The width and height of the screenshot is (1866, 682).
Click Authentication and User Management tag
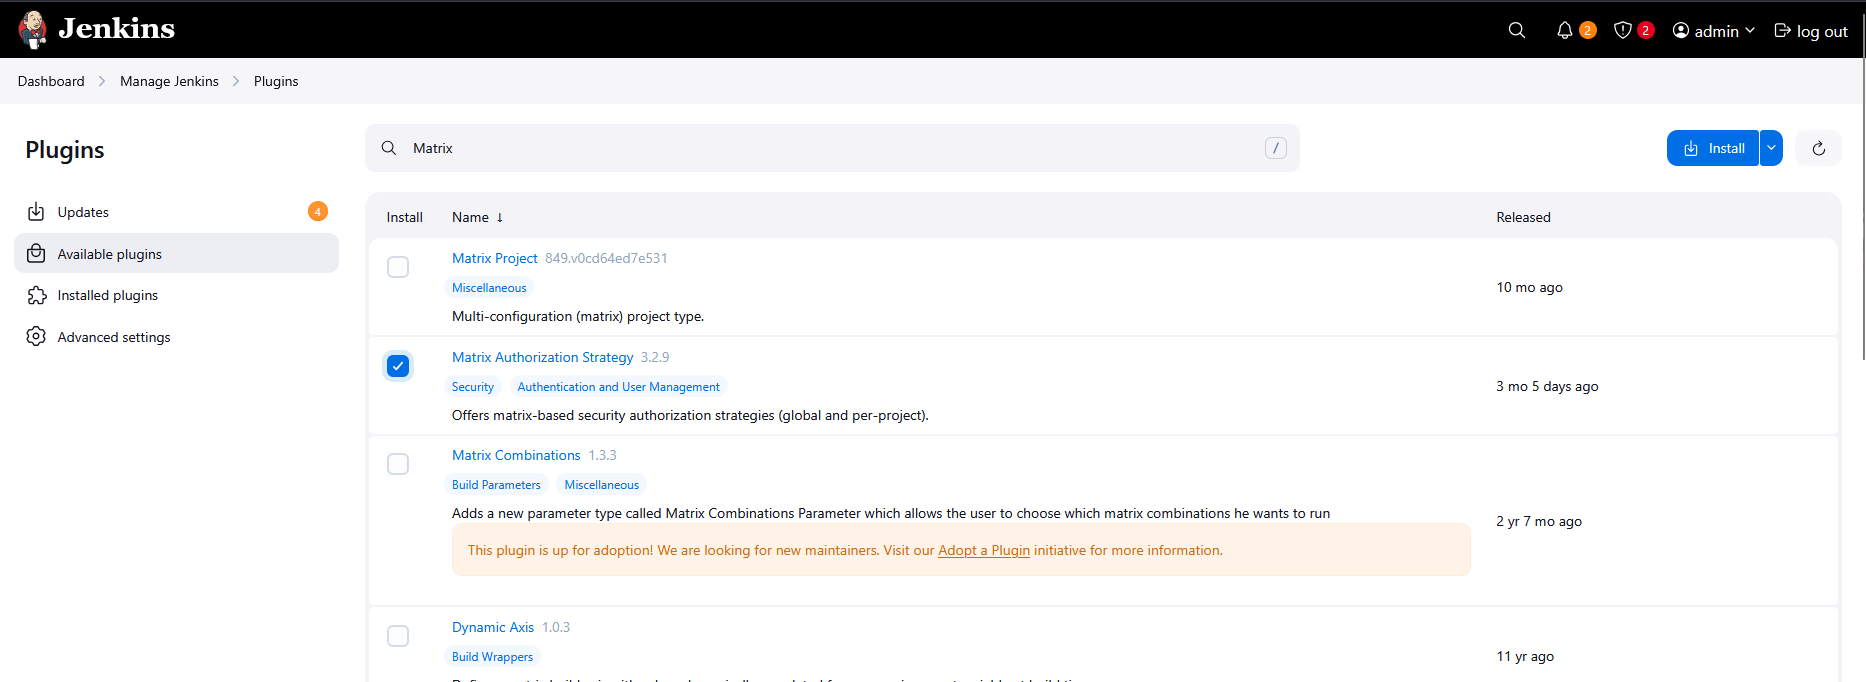pyautogui.click(x=618, y=387)
